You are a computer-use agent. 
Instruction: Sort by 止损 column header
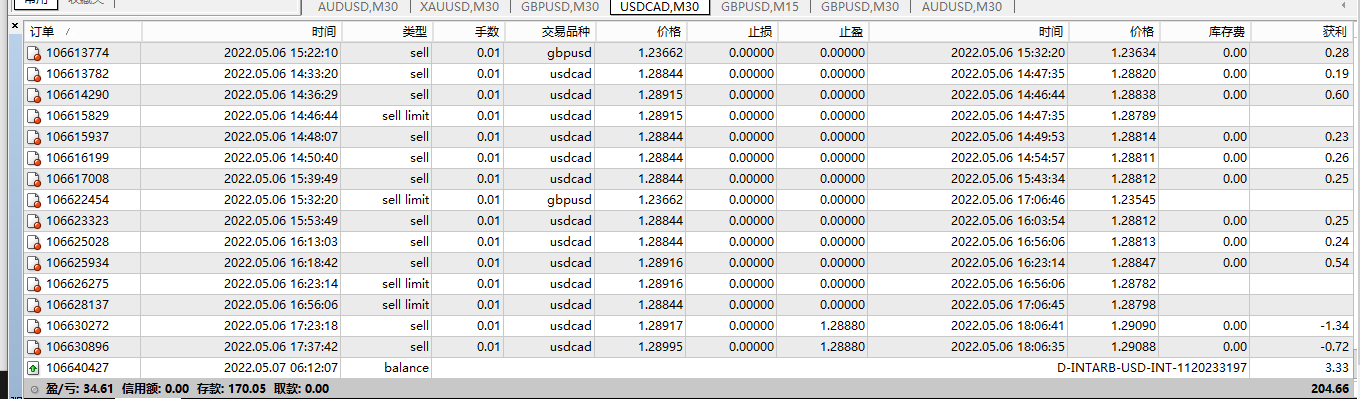pos(732,33)
